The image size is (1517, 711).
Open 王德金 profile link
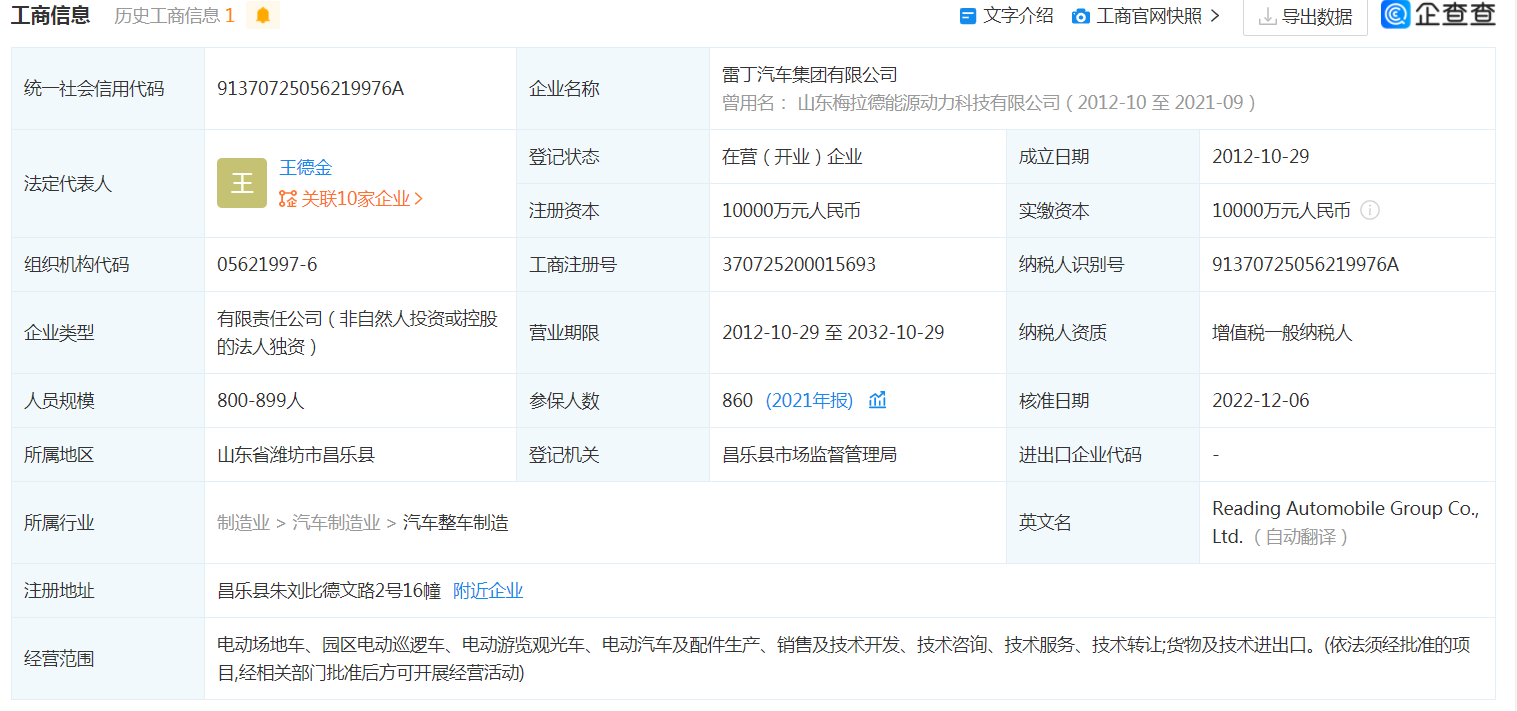click(x=305, y=167)
